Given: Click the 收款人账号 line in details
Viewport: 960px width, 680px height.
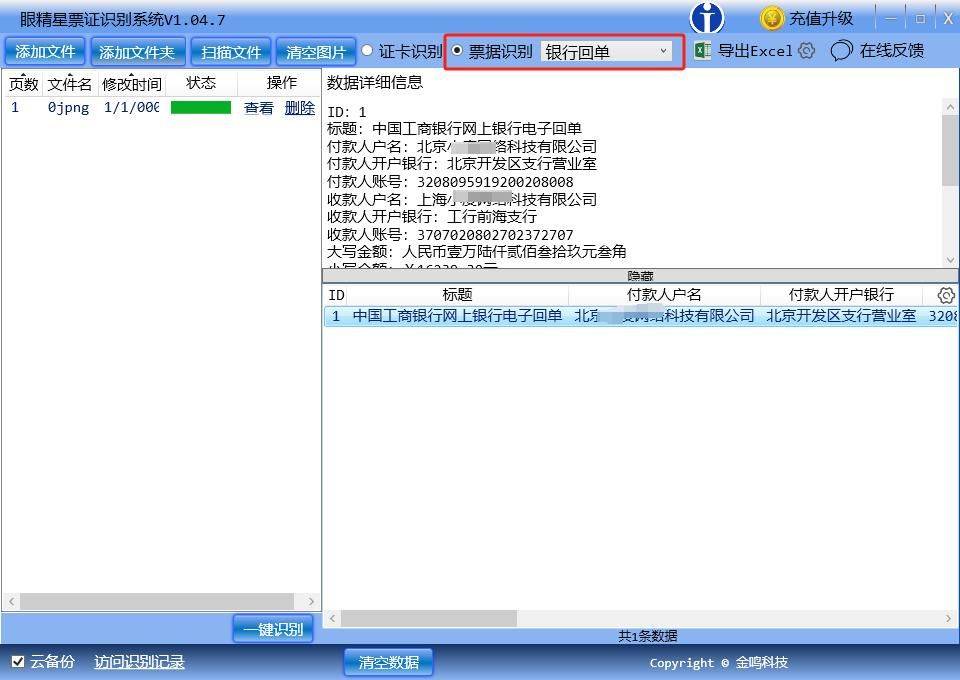Looking at the screenshot, I should (x=450, y=235).
